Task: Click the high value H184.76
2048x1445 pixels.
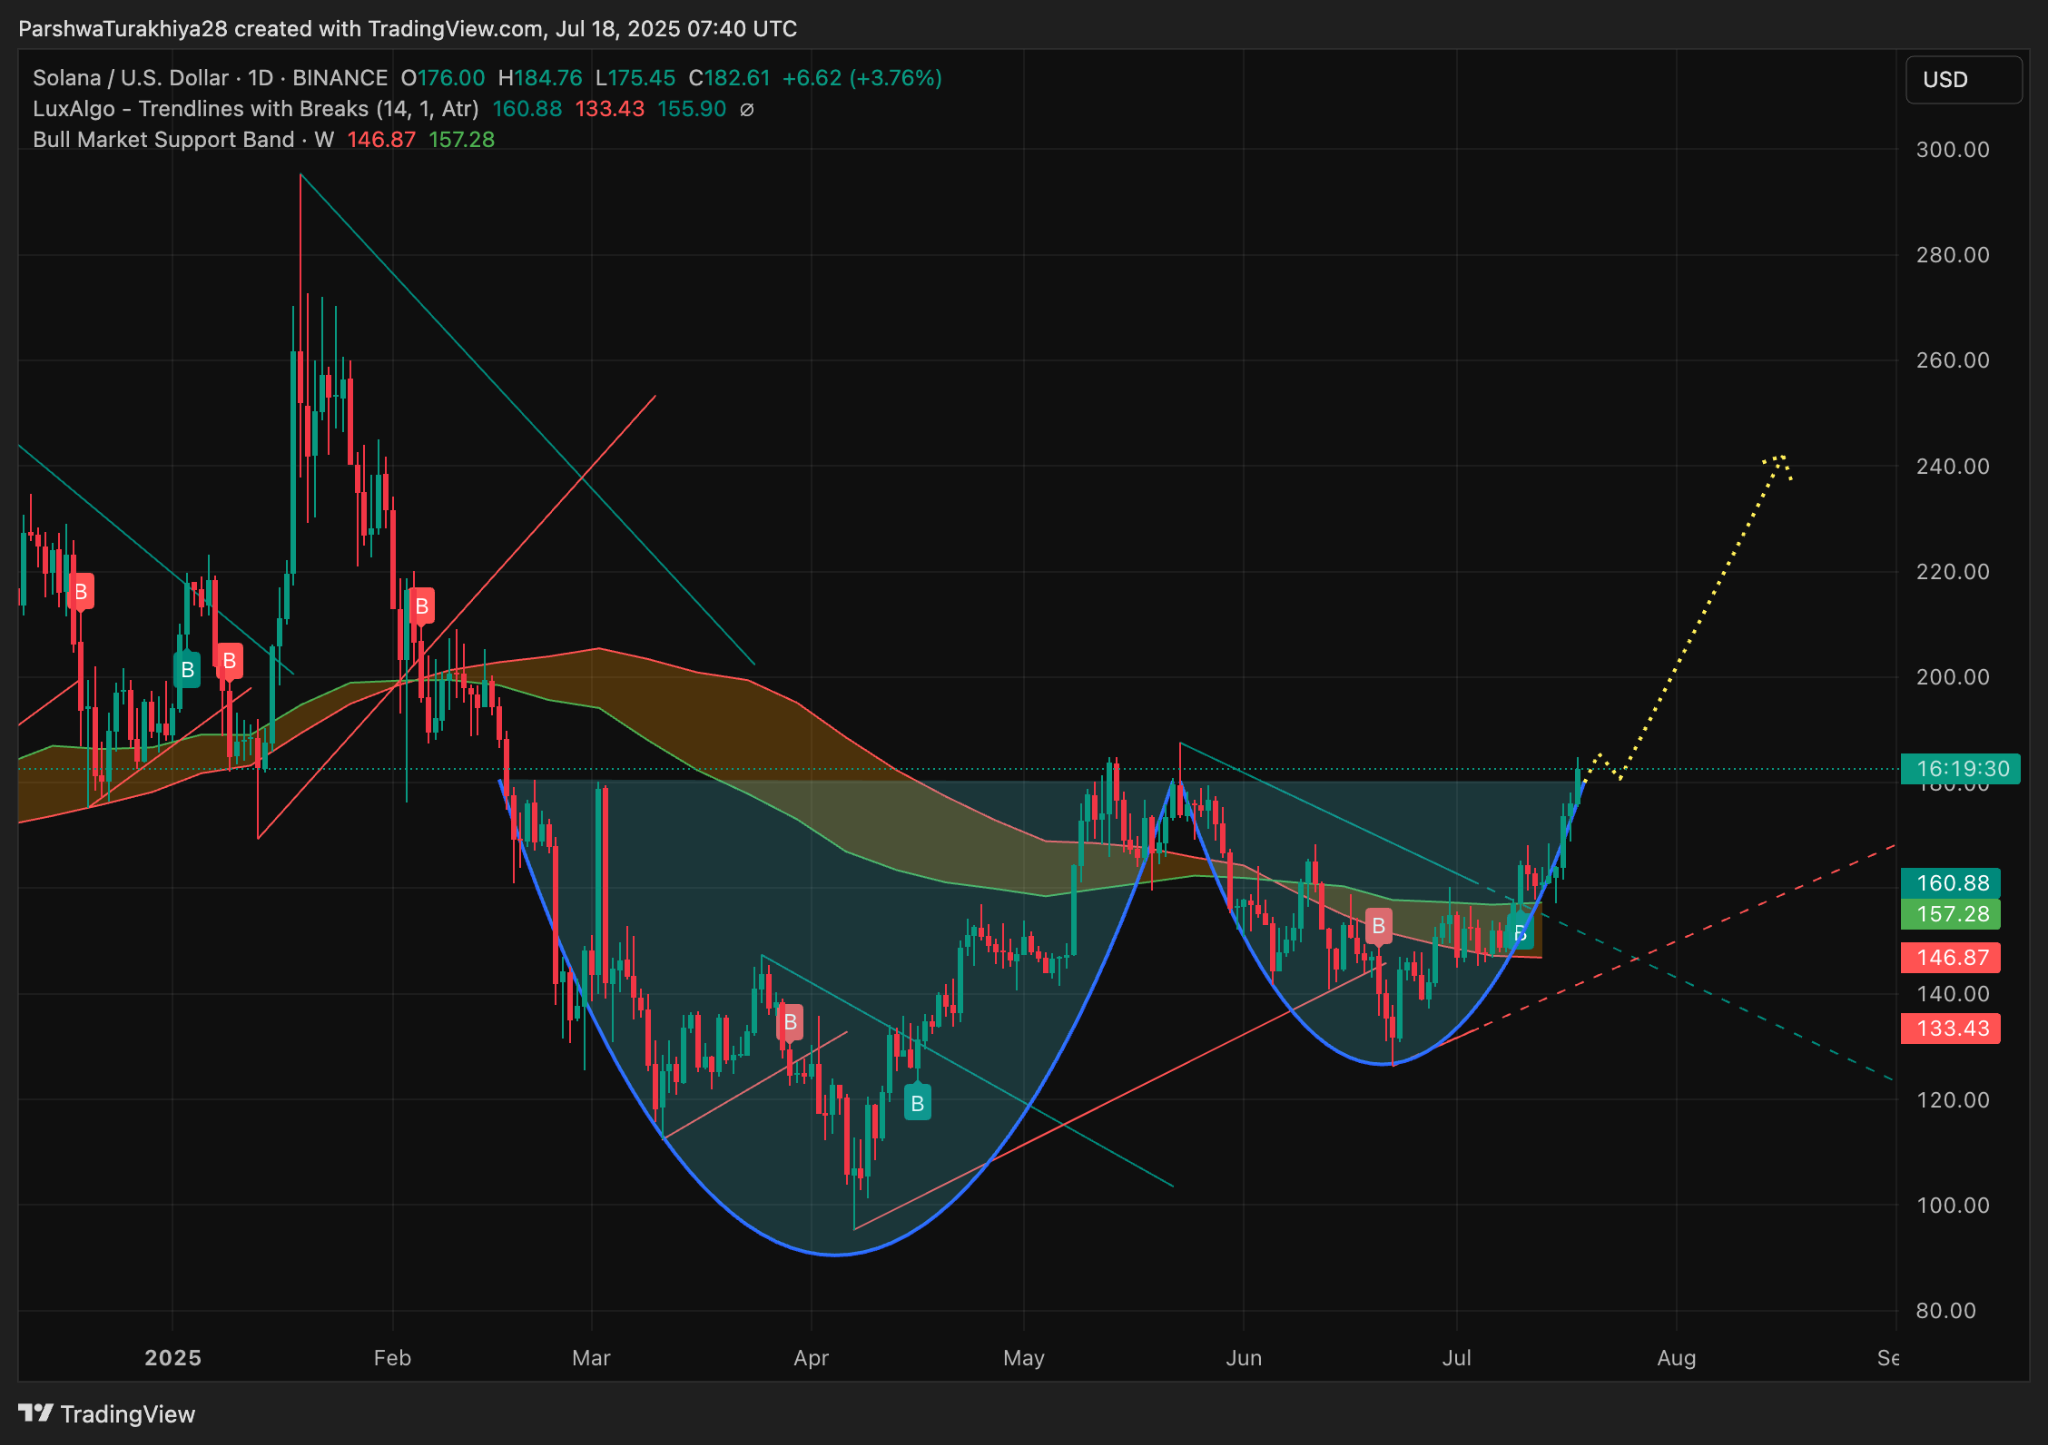Action: 540,78
